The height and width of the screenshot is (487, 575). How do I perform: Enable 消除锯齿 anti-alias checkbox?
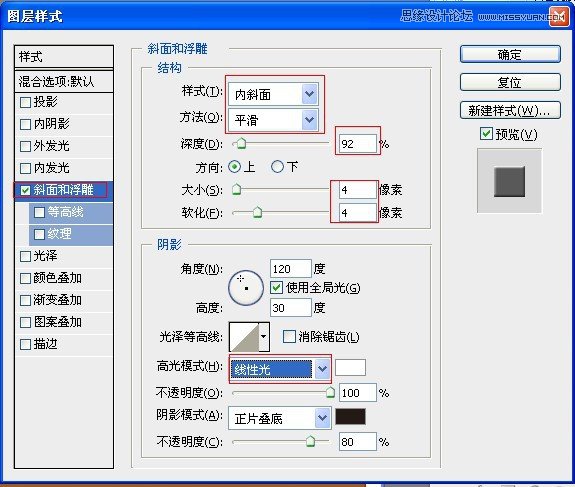coord(289,336)
